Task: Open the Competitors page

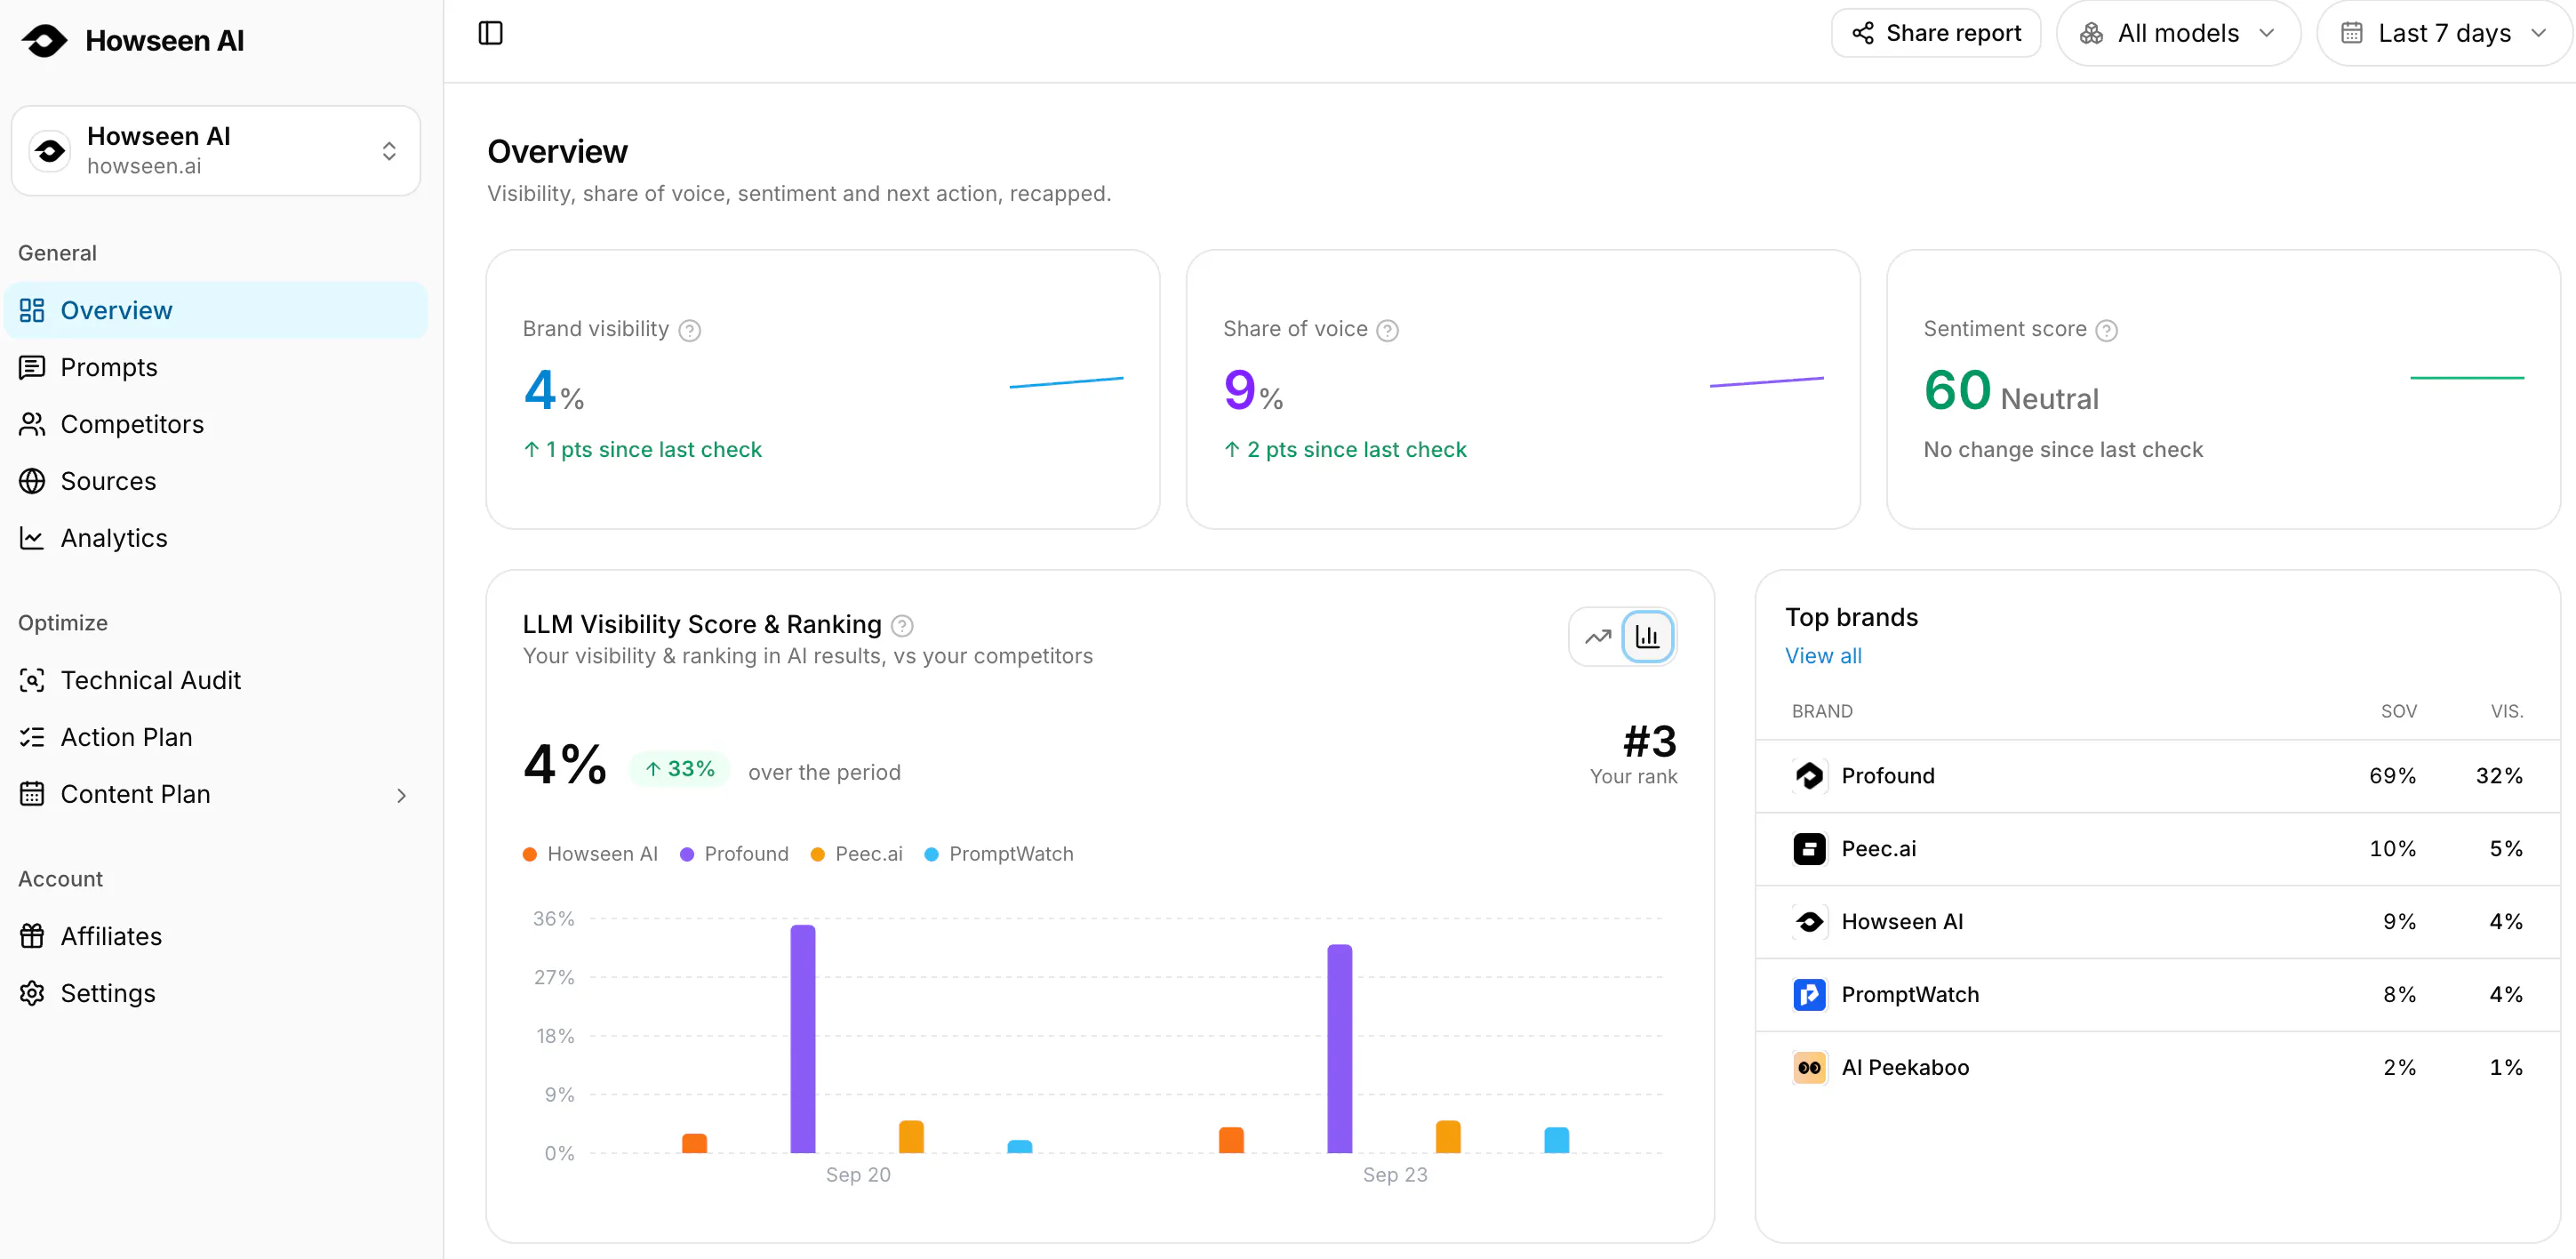Action: [216, 425]
